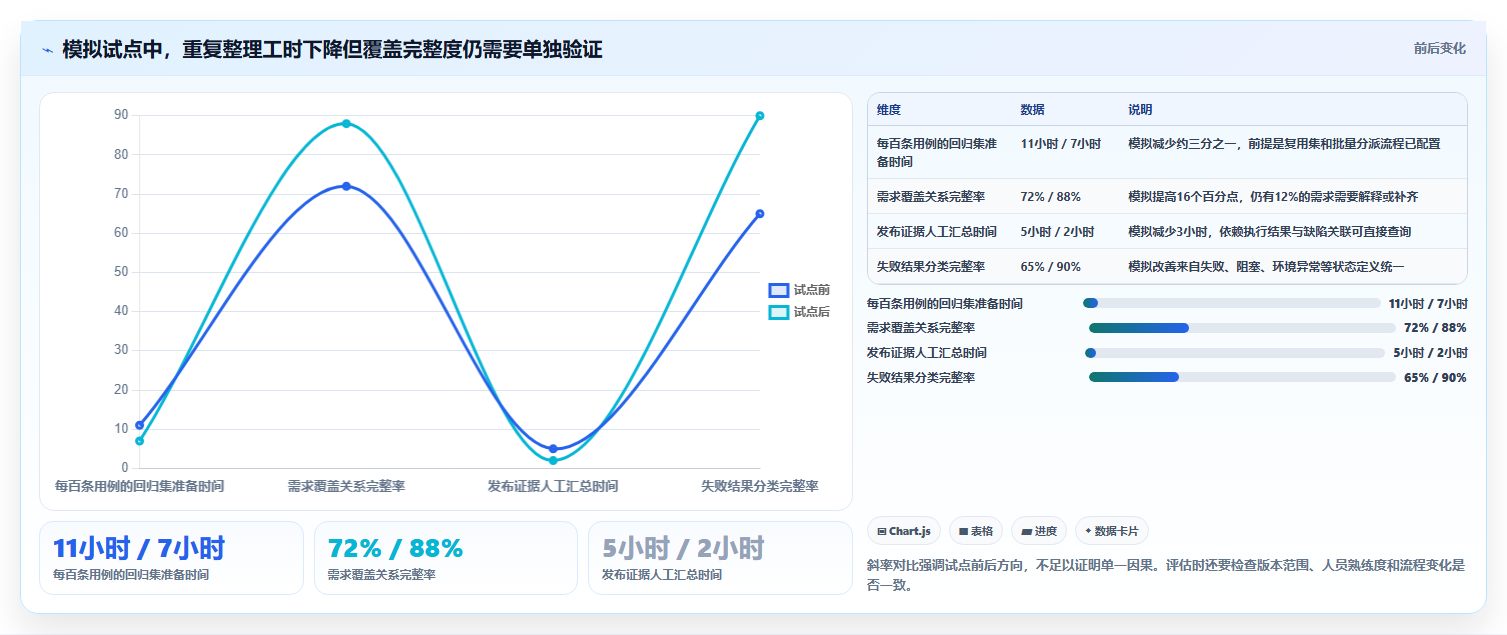Click the y-axis value 90
The image size is (1507, 635).
coord(121,115)
